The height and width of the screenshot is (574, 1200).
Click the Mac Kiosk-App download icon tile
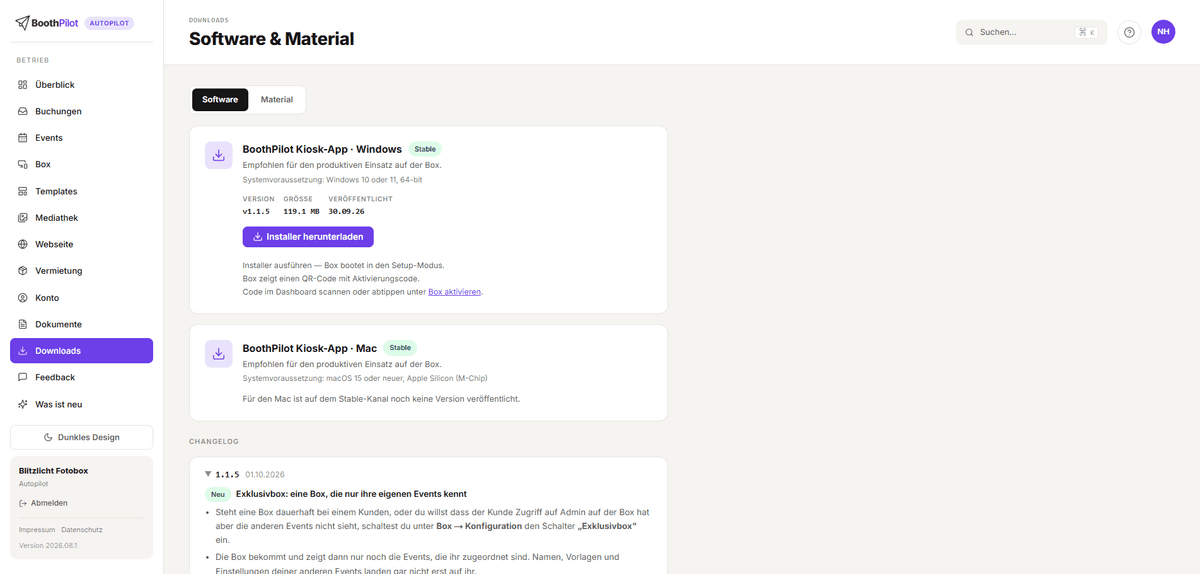219,354
